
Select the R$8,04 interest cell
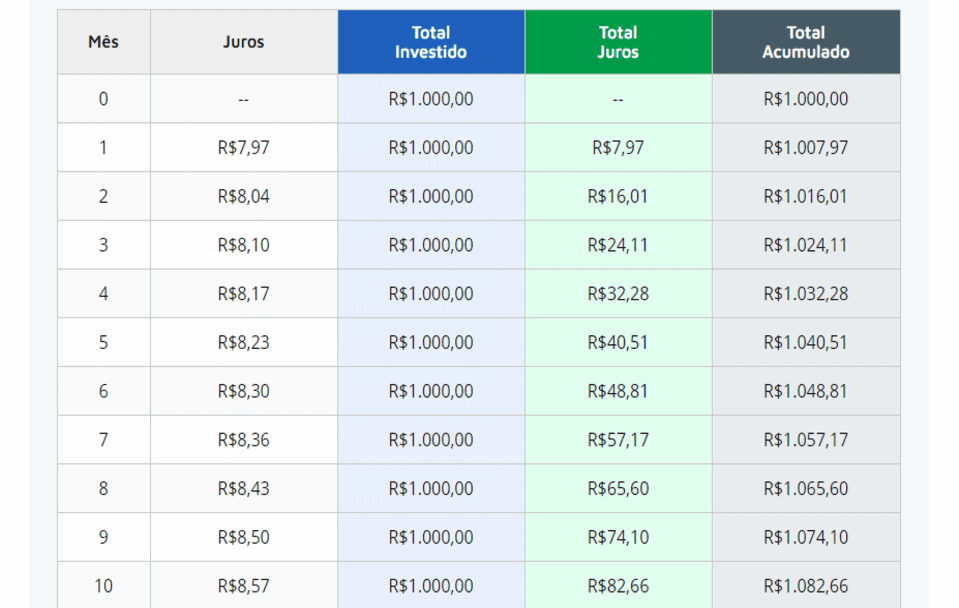pos(243,196)
